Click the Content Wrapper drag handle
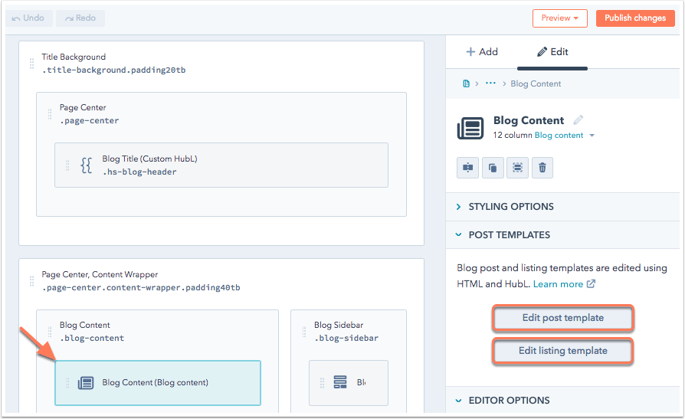This screenshot has width=685, height=419. 31,281
